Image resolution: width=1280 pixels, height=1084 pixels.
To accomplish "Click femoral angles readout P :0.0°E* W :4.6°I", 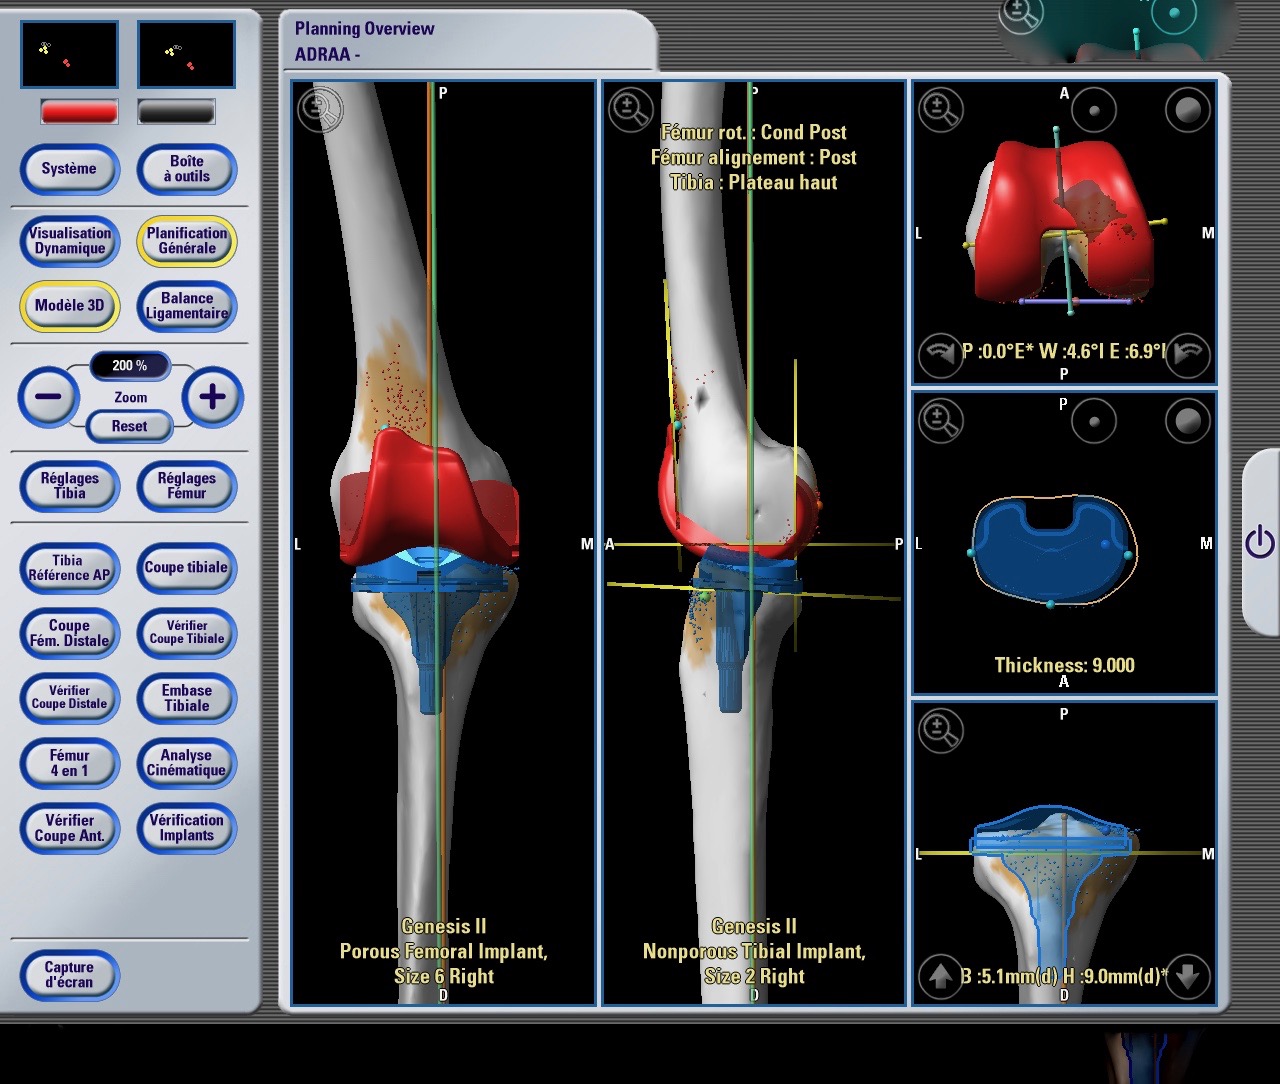I will 1064,351.
